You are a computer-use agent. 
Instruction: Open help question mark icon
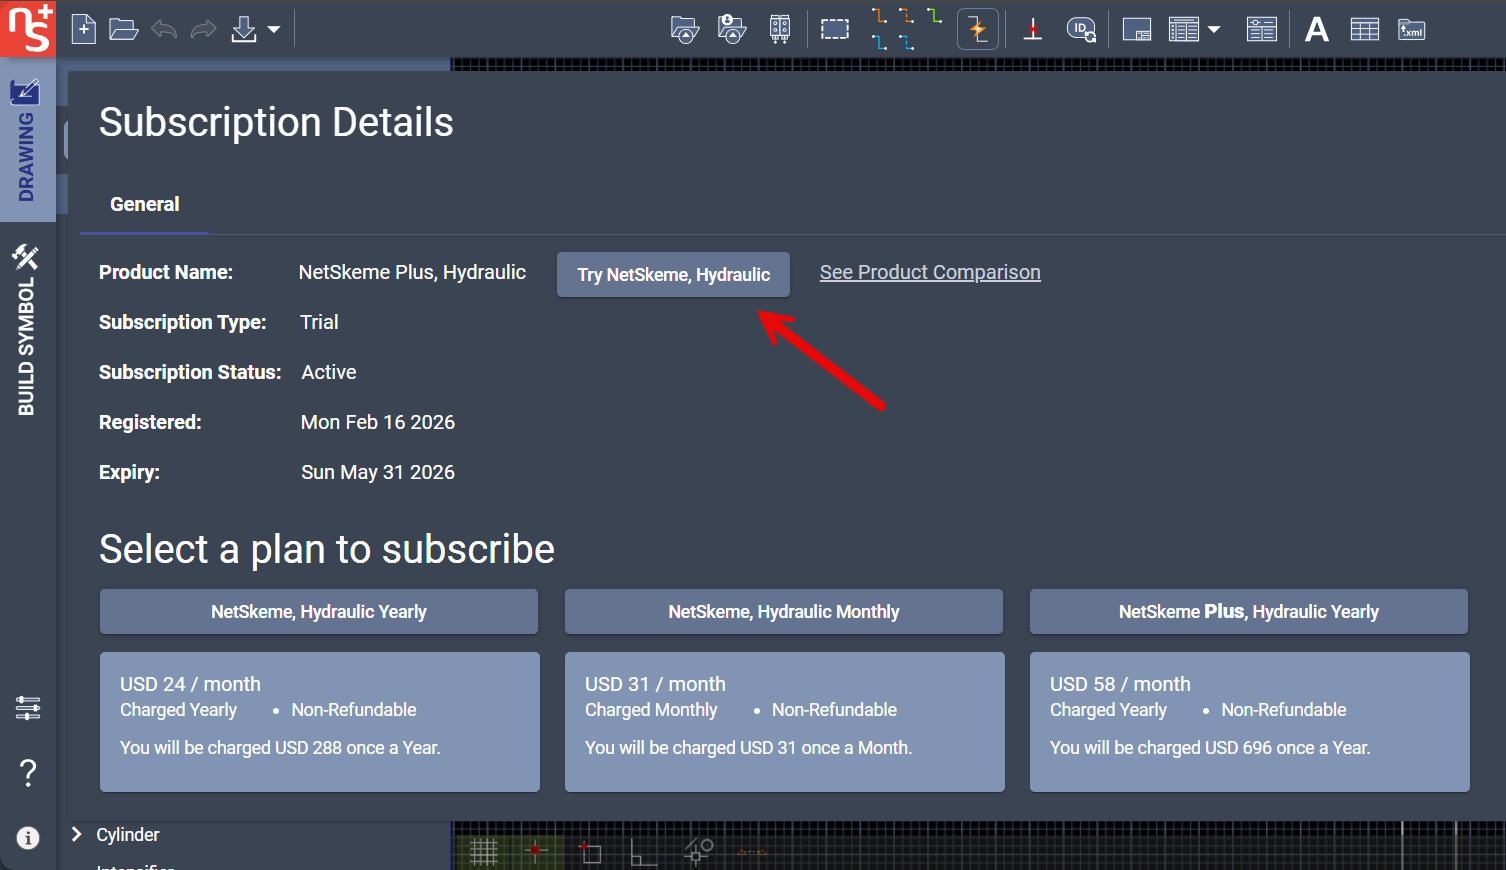(x=28, y=772)
